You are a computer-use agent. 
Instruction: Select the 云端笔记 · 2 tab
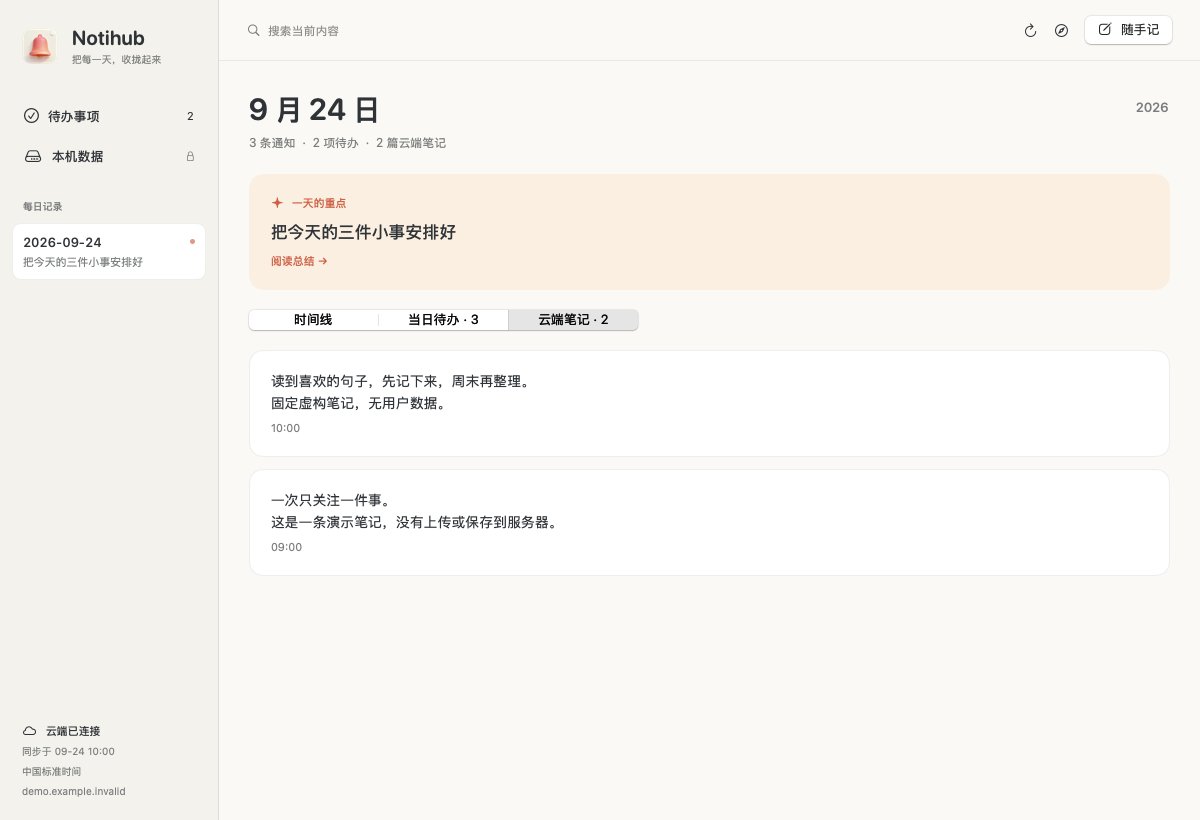[573, 320]
